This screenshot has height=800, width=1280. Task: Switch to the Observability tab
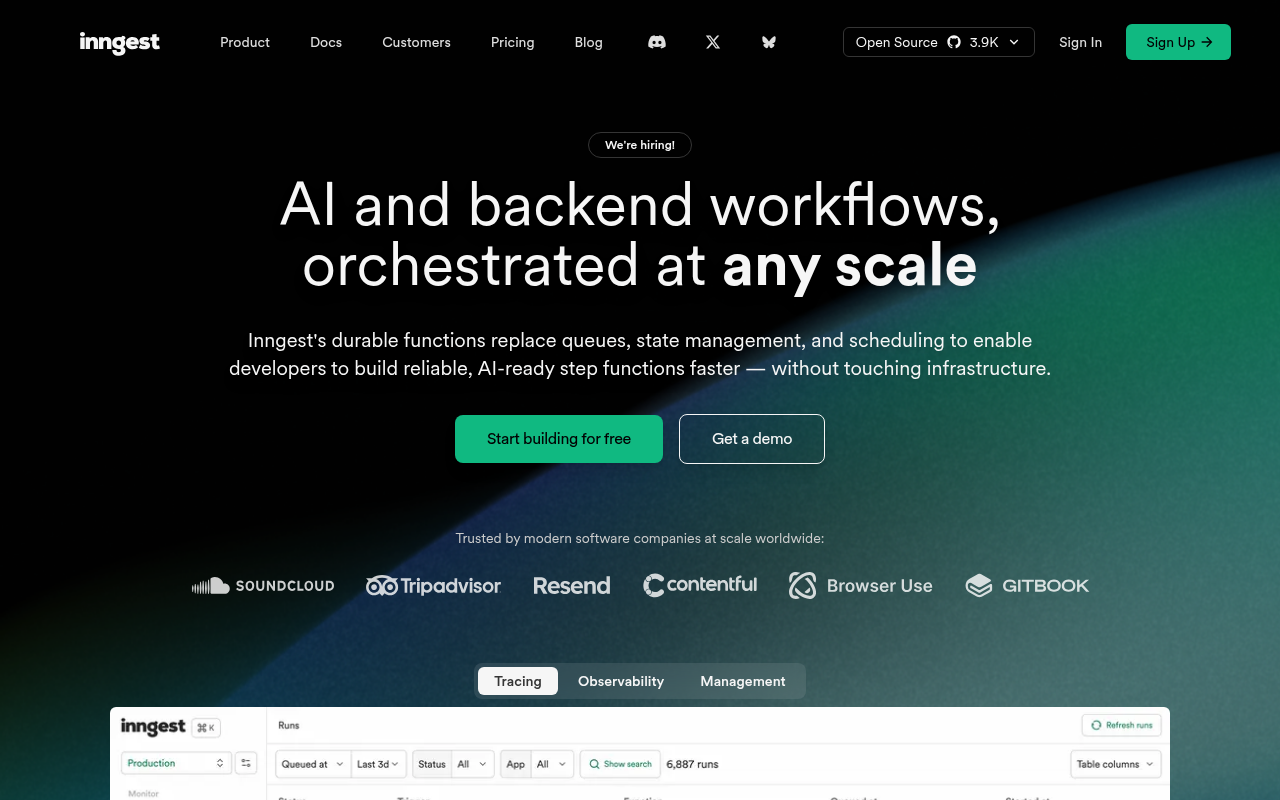pyautogui.click(x=620, y=681)
